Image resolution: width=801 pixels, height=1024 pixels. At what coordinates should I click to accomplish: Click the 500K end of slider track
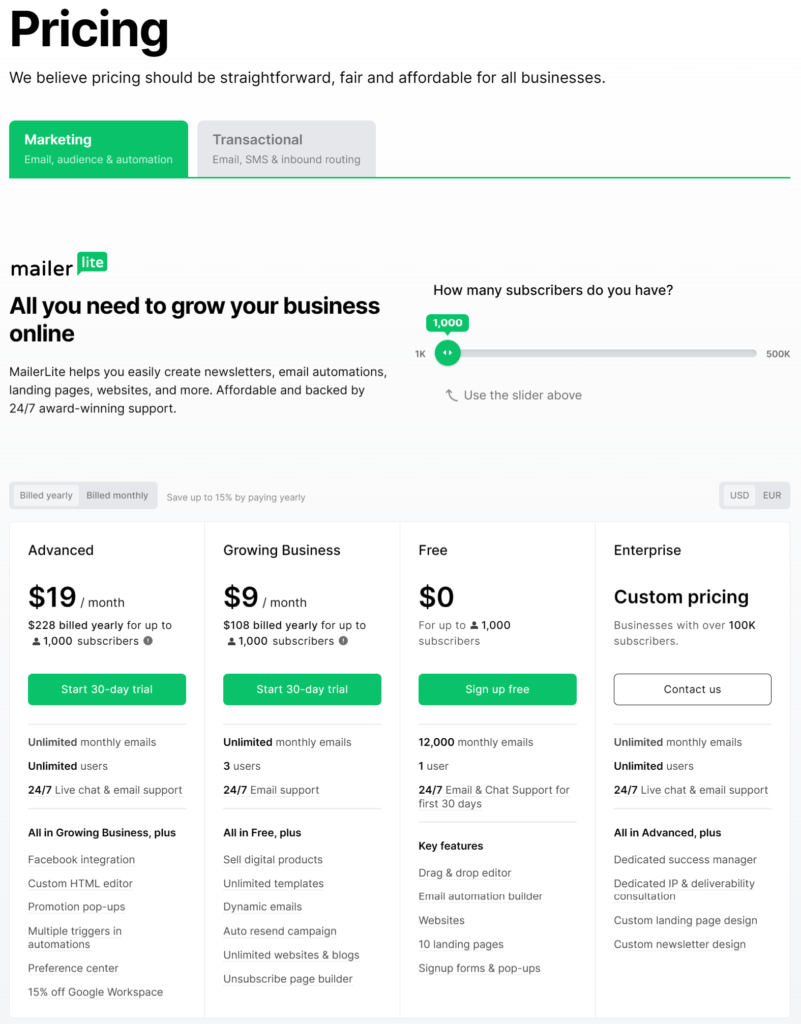click(755, 353)
